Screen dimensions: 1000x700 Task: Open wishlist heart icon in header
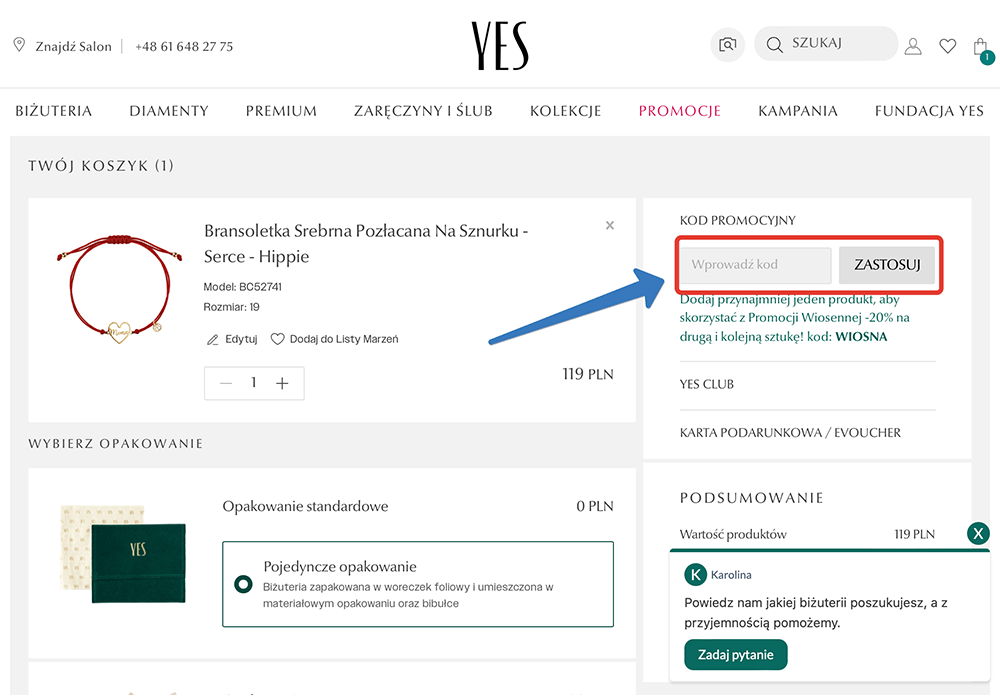pyautogui.click(x=947, y=46)
